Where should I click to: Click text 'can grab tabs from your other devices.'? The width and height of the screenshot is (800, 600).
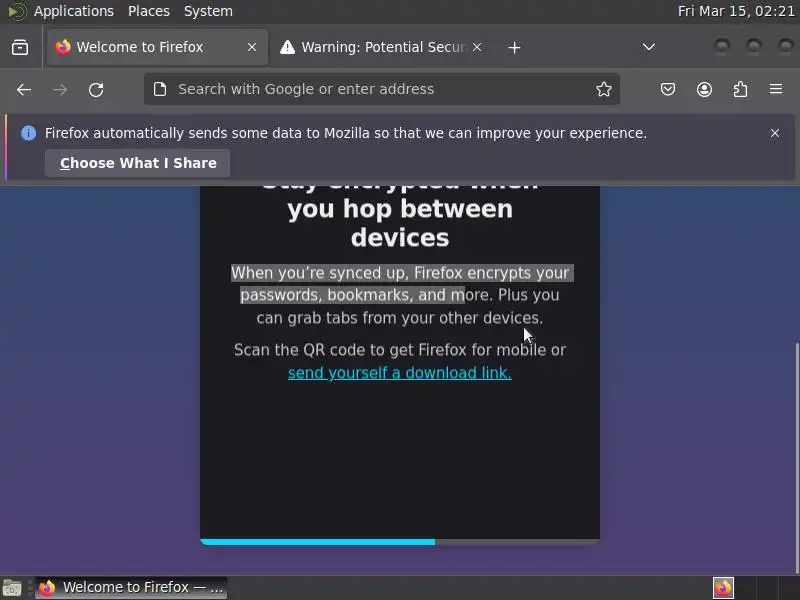399,318
